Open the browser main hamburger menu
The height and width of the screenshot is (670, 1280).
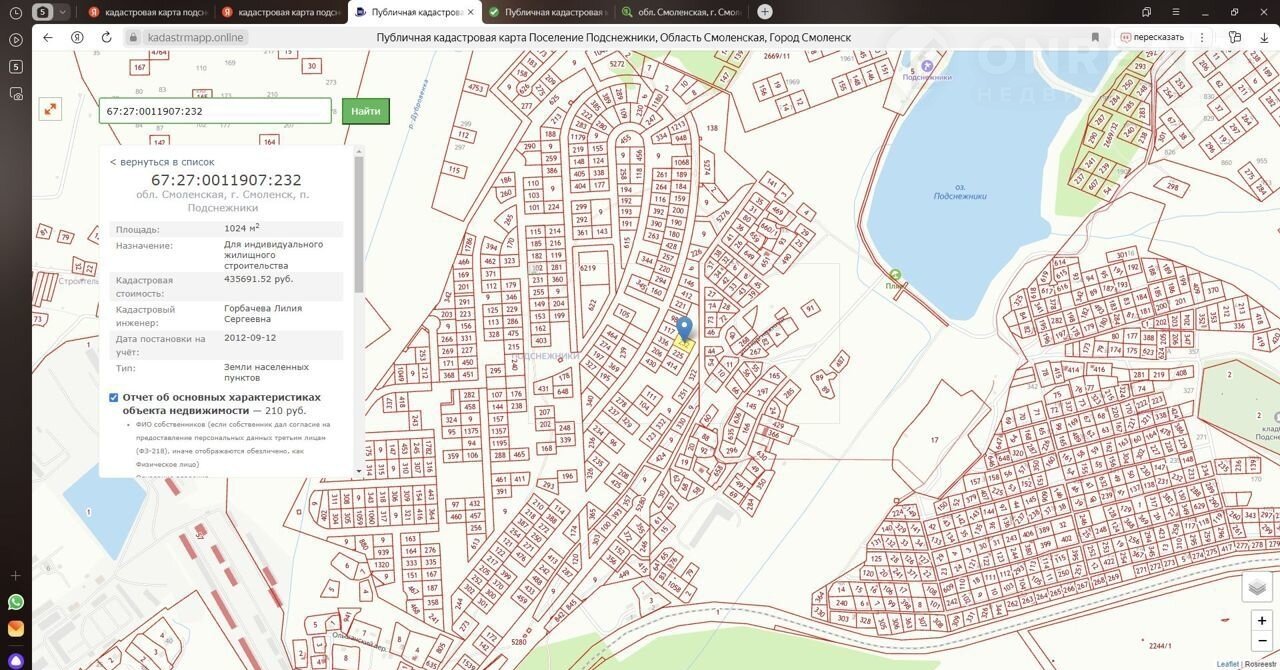(x=1176, y=12)
